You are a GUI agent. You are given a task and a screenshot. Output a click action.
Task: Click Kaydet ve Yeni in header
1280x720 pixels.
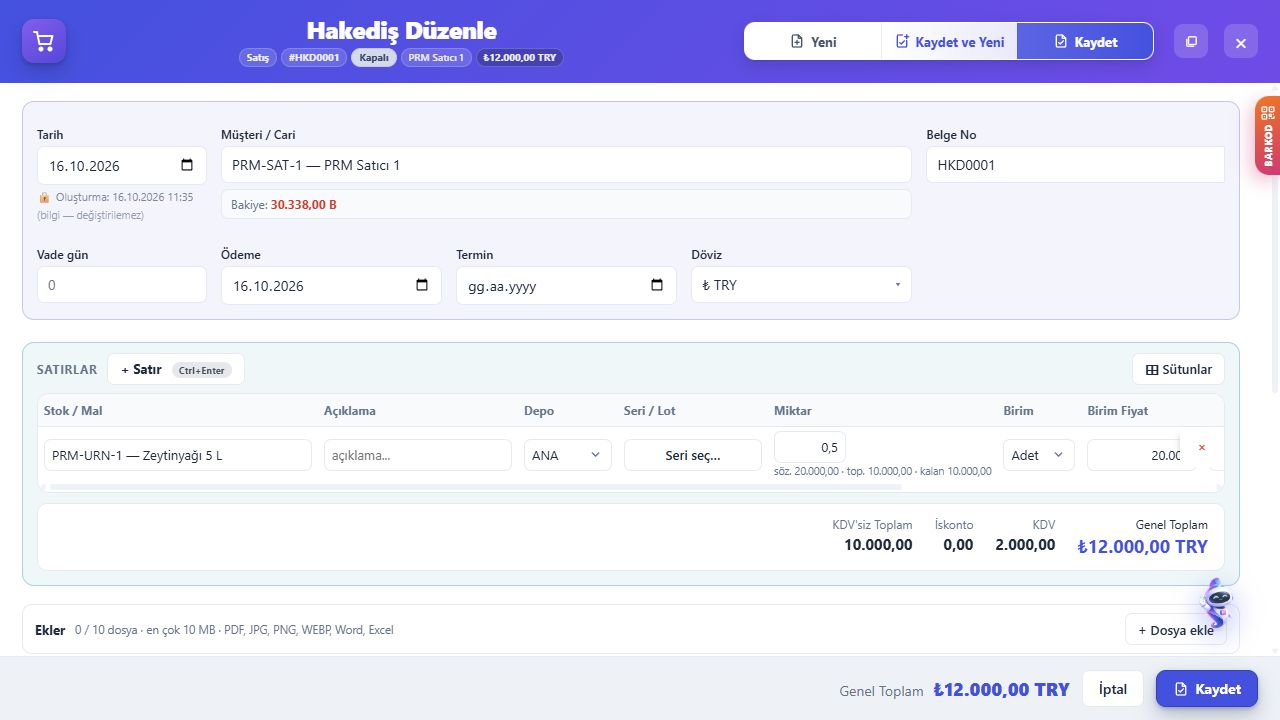tap(949, 42)
